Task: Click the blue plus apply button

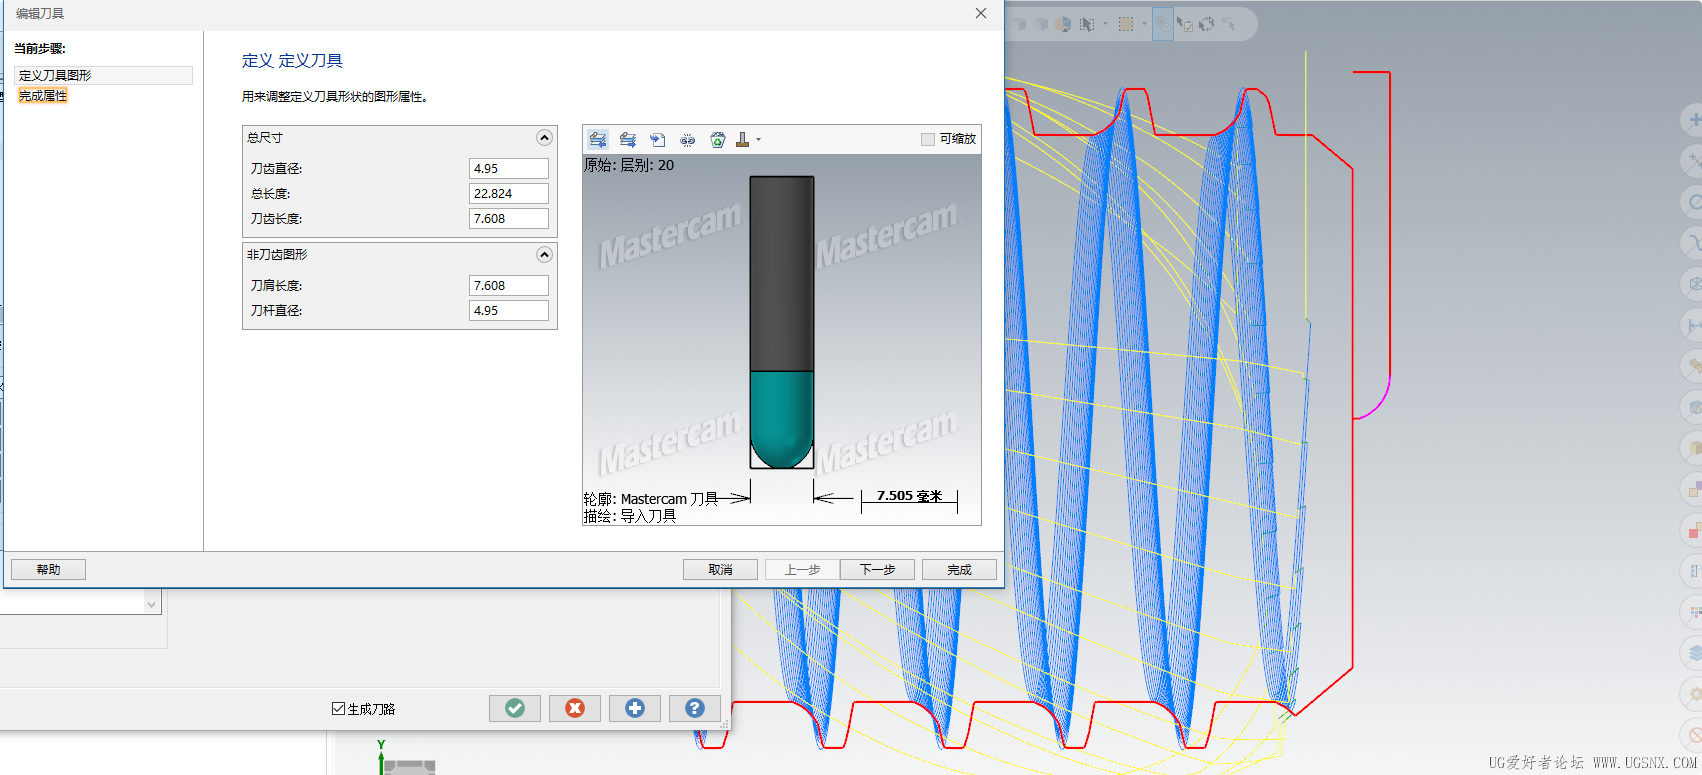Action: [x=635, y=708]
